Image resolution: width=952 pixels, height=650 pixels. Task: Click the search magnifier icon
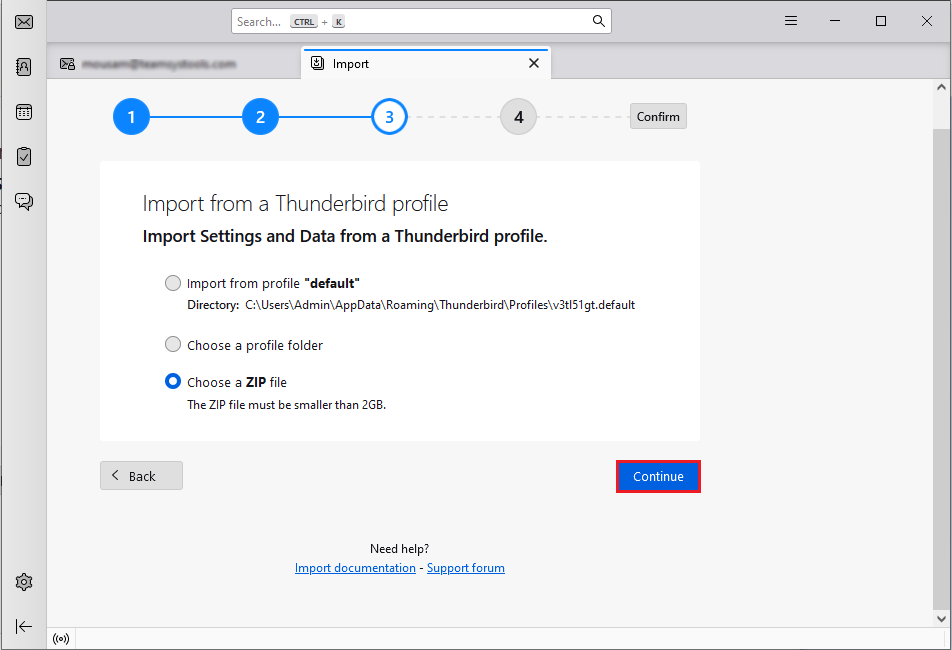tap(599, 21)
